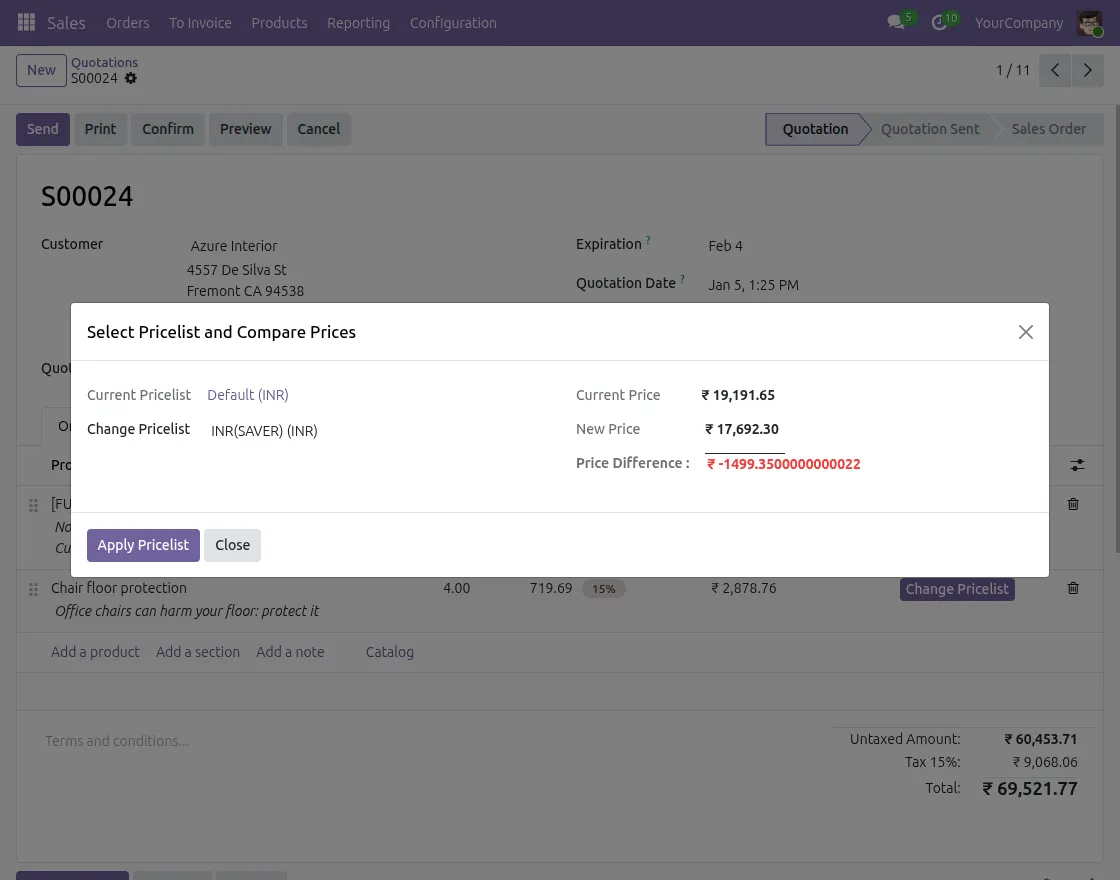Open the Change Pricelist INR(SAVER) dropdown
1120x880 pixels.
(x=264, y=430)
